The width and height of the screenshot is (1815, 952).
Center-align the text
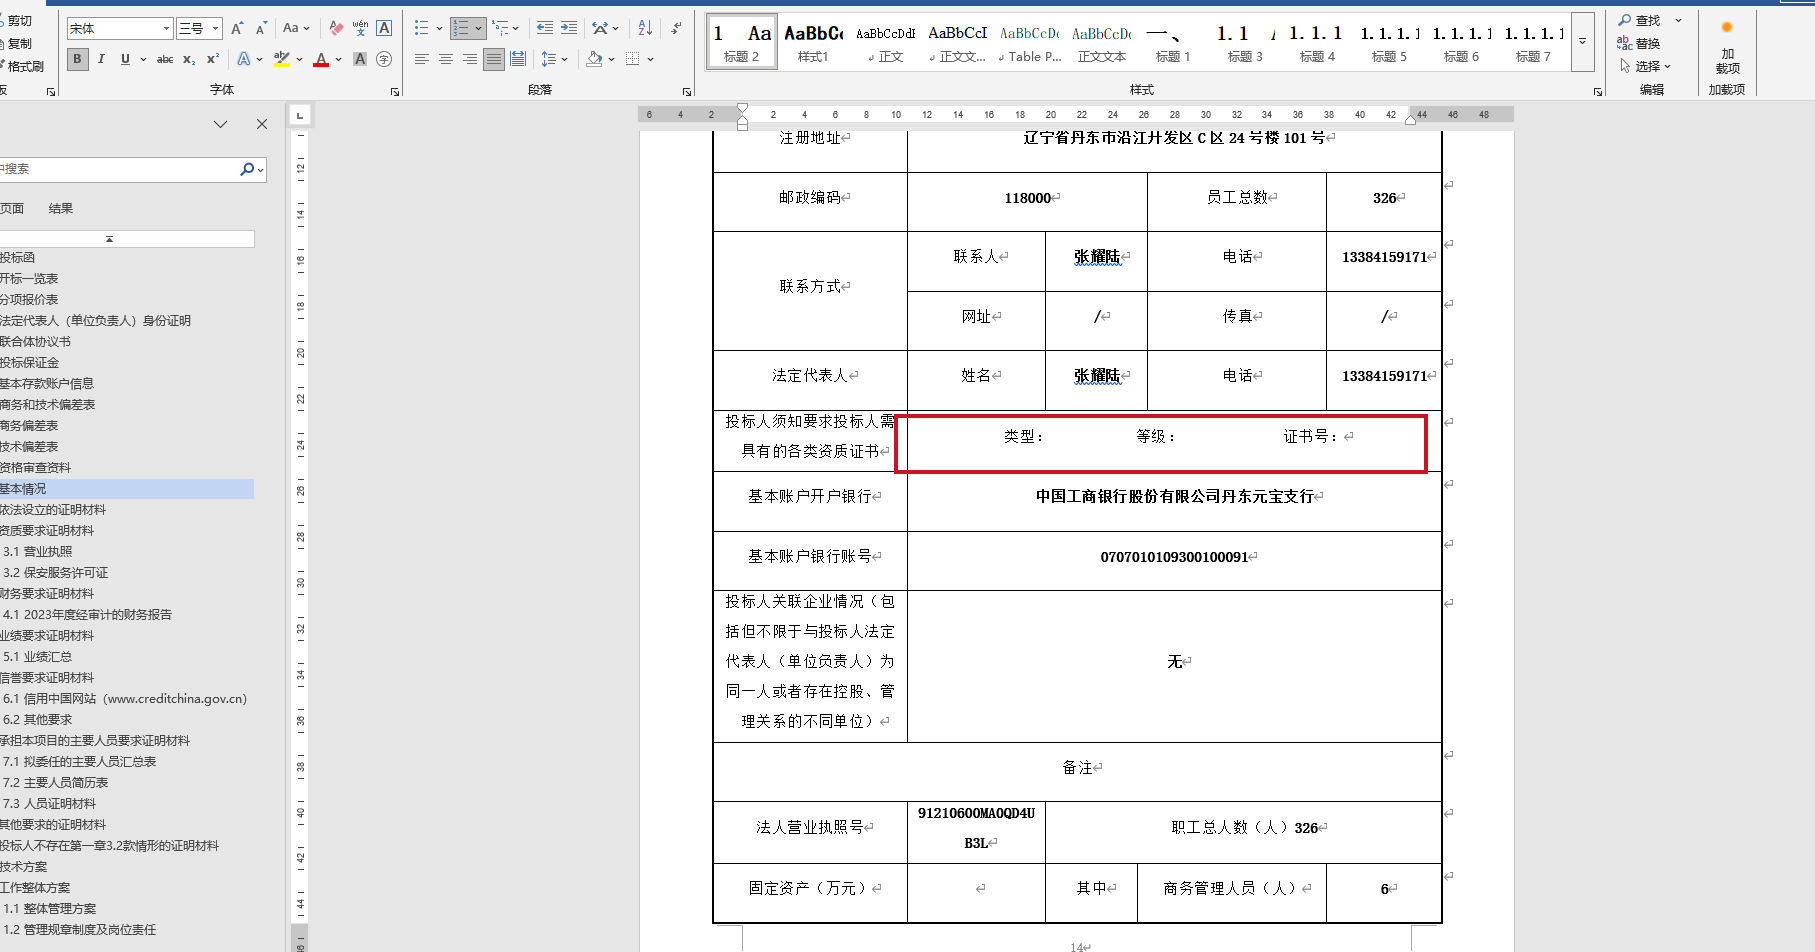446,60
